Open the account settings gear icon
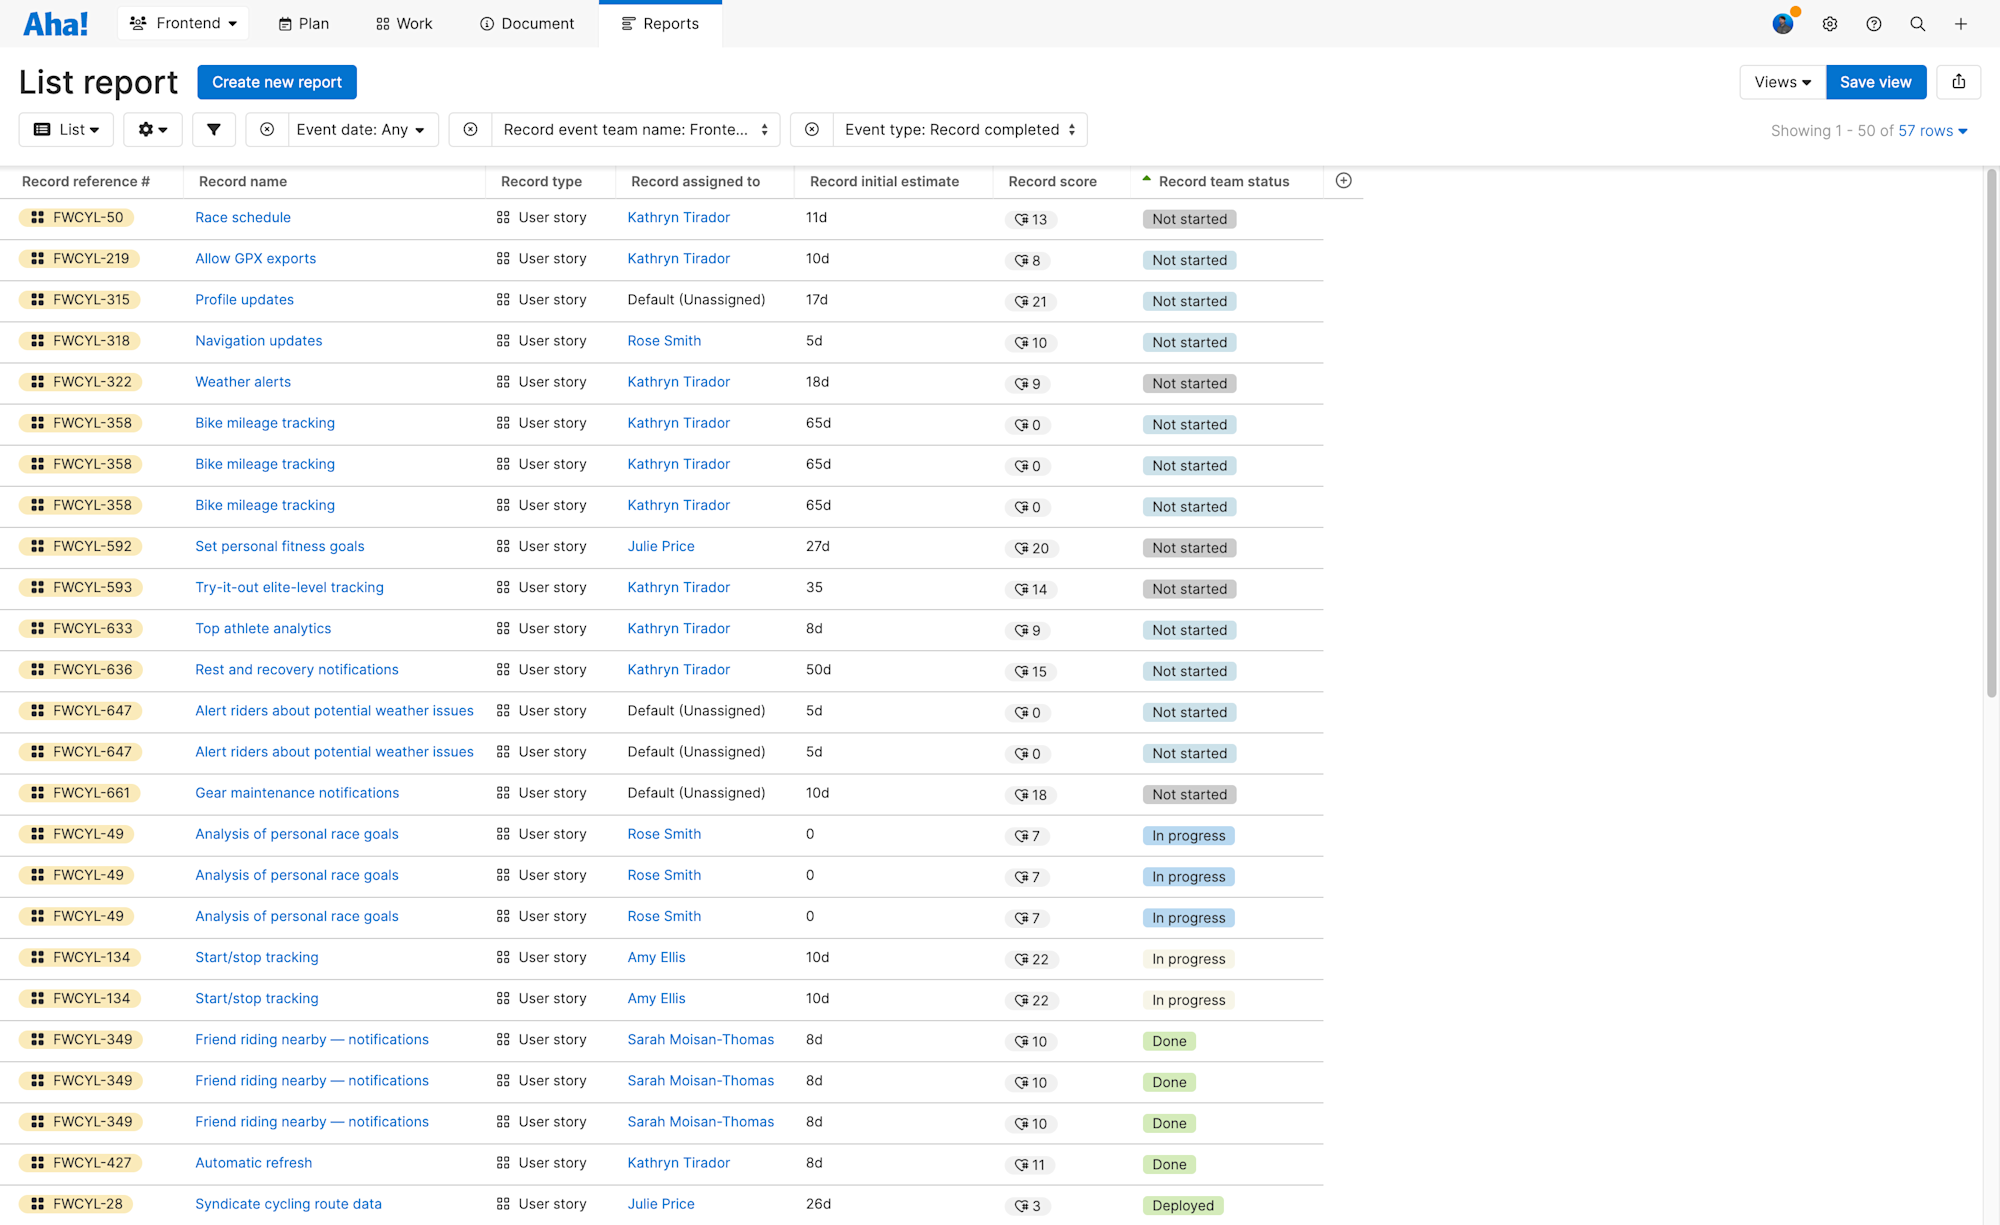Image resolution: width=2000 pixels, height=1225 pixels. pyautogui.click(x=1829, y=24)
